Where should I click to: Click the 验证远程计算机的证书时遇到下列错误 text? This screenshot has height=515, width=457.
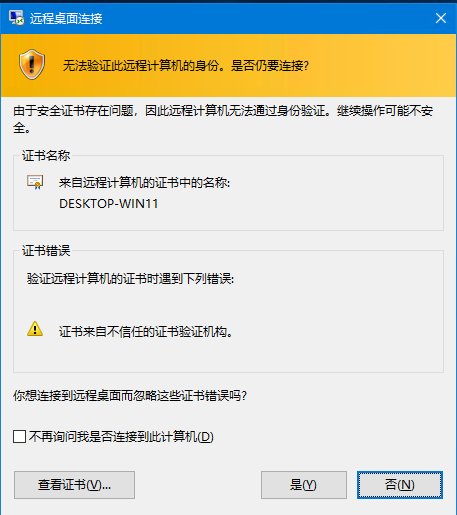130,279
